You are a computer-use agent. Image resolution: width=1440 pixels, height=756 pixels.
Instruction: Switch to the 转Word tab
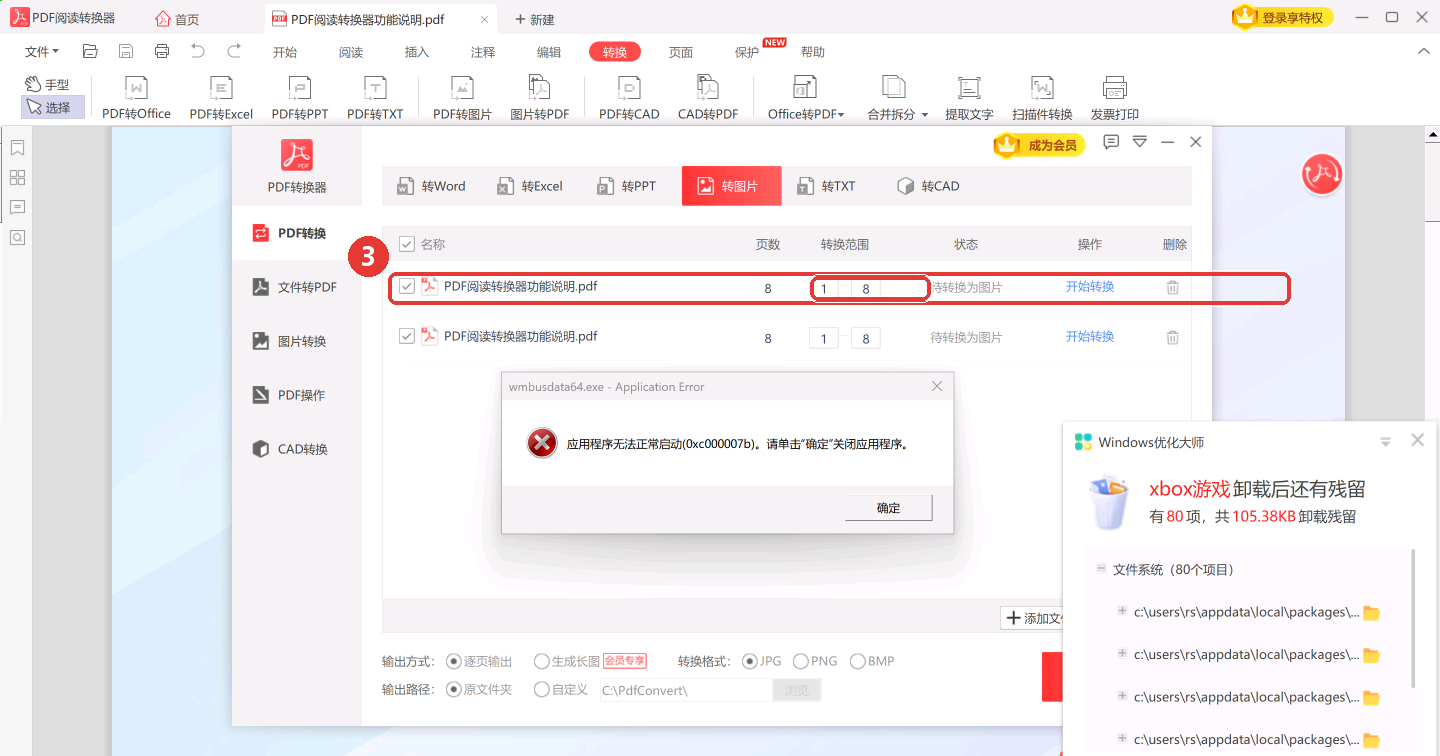coord(432,186)
